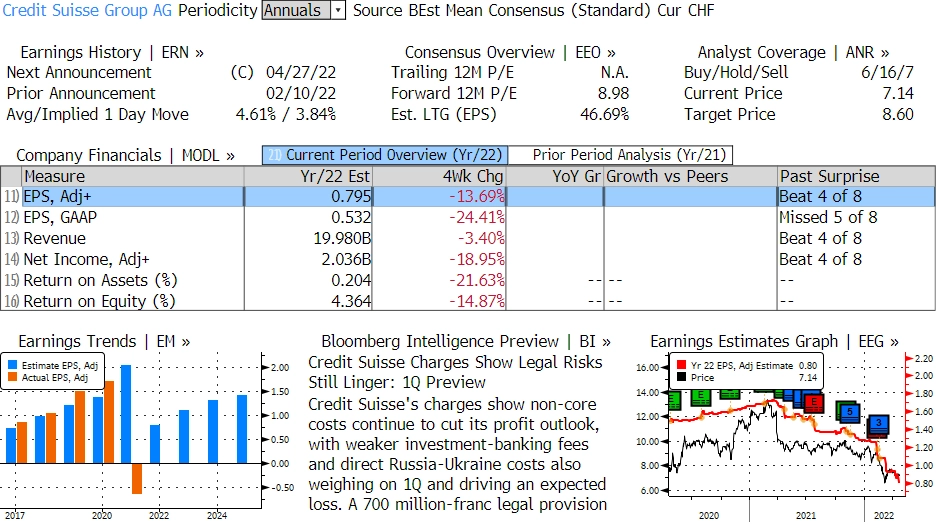Click the Annuals periodicity field

tap(296, 10)
